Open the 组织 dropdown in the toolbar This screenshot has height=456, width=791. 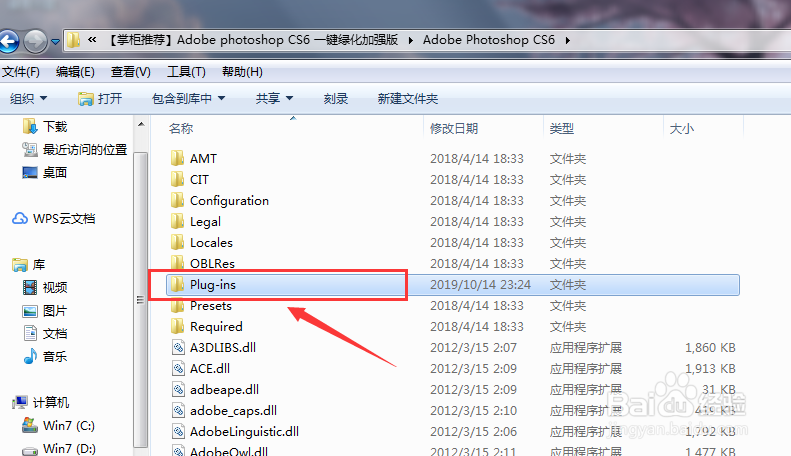(28, 98)
